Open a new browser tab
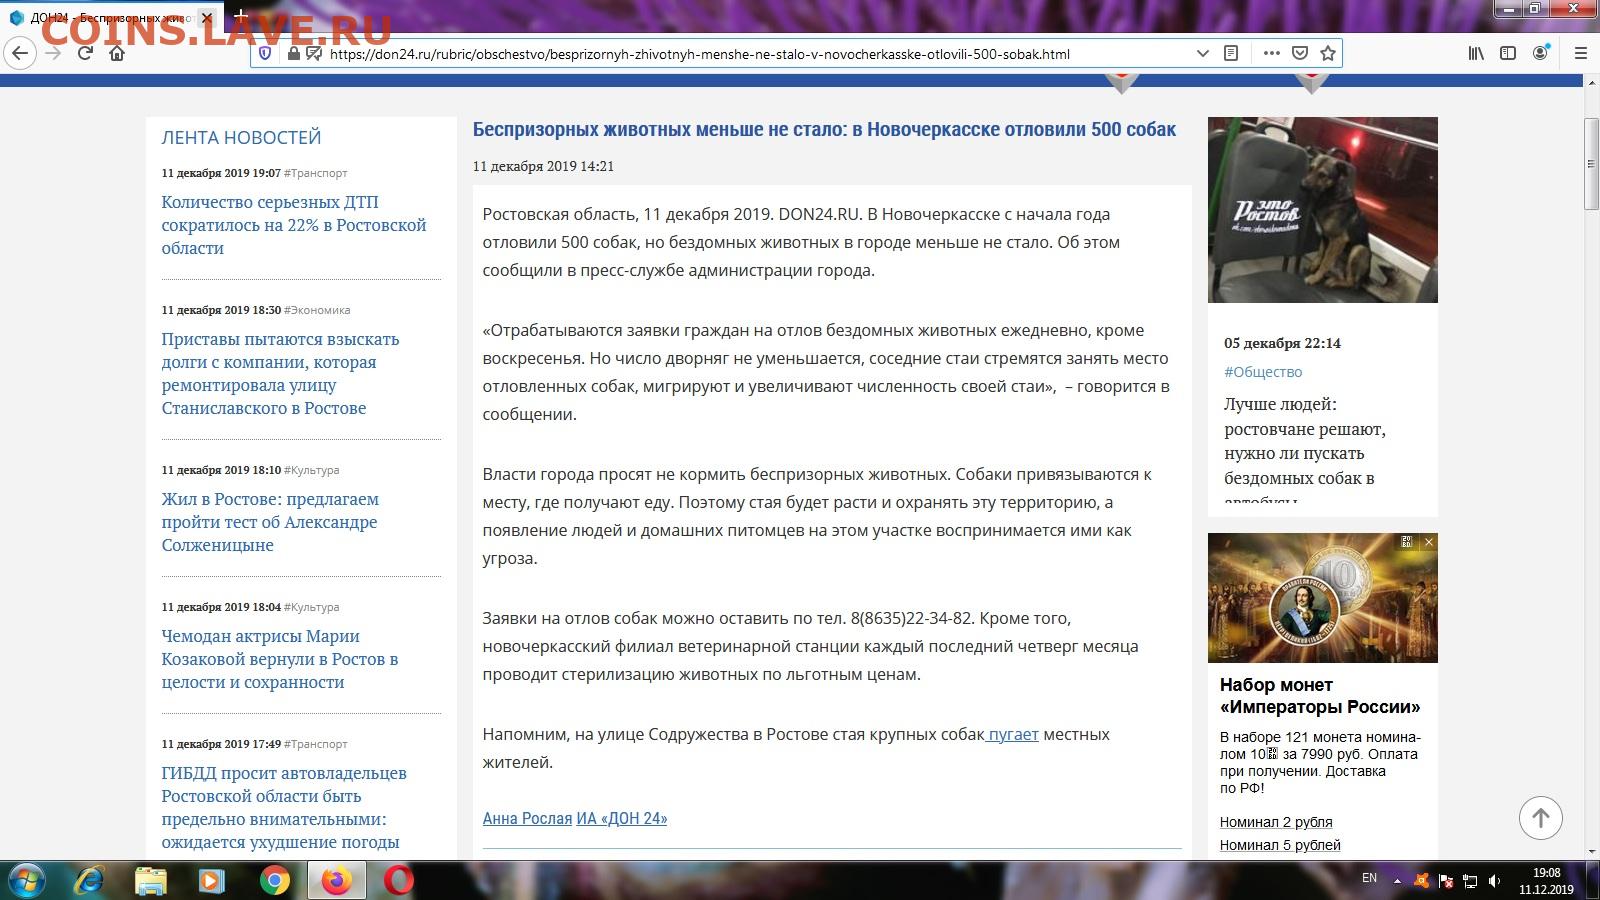Viewport: 1600px width, 900px height. [x=240, y=17]
